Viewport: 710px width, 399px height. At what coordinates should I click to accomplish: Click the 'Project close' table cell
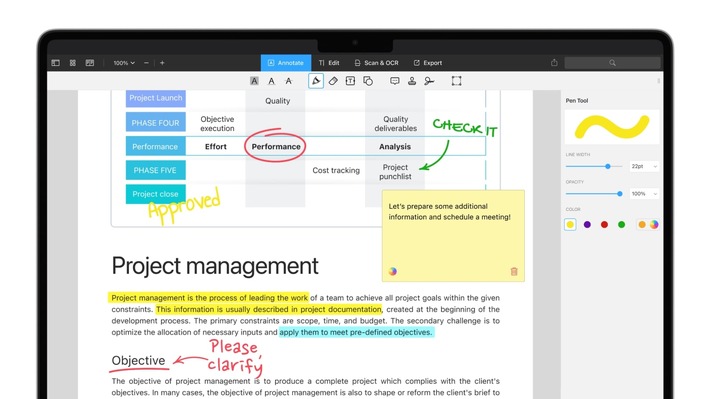156,194
